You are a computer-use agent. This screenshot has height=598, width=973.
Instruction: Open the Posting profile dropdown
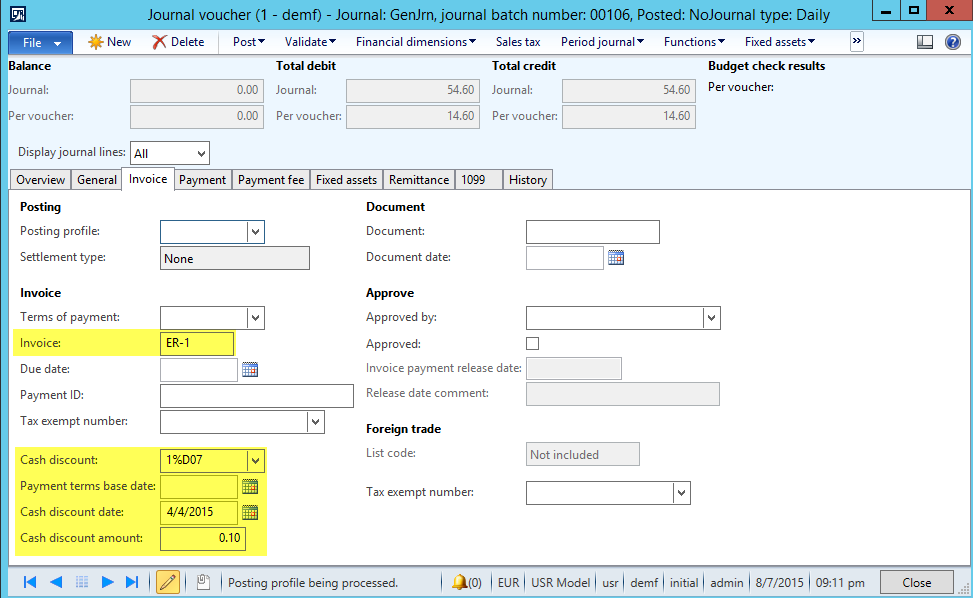tap(255, 232)
